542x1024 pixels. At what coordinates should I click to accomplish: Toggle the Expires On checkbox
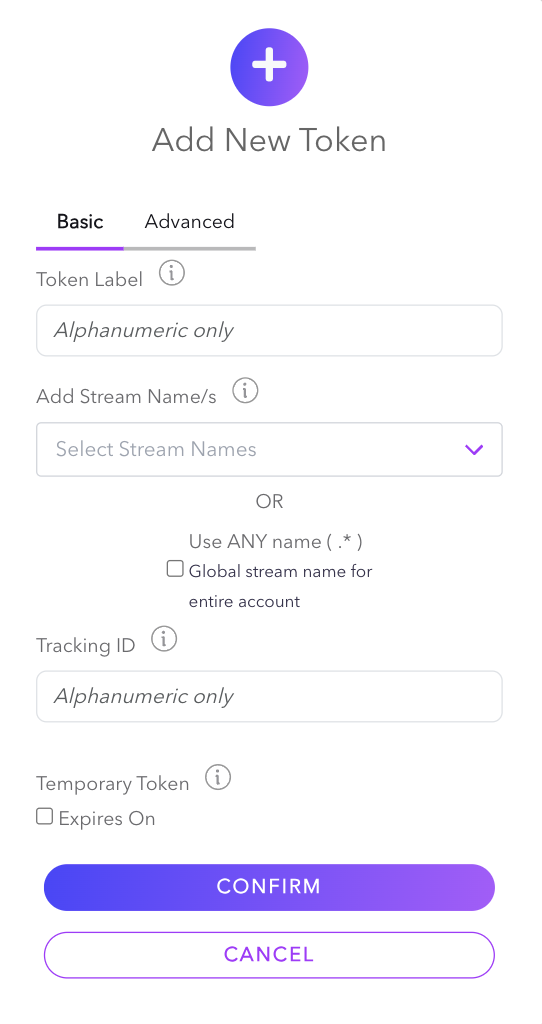click(44, 816)
